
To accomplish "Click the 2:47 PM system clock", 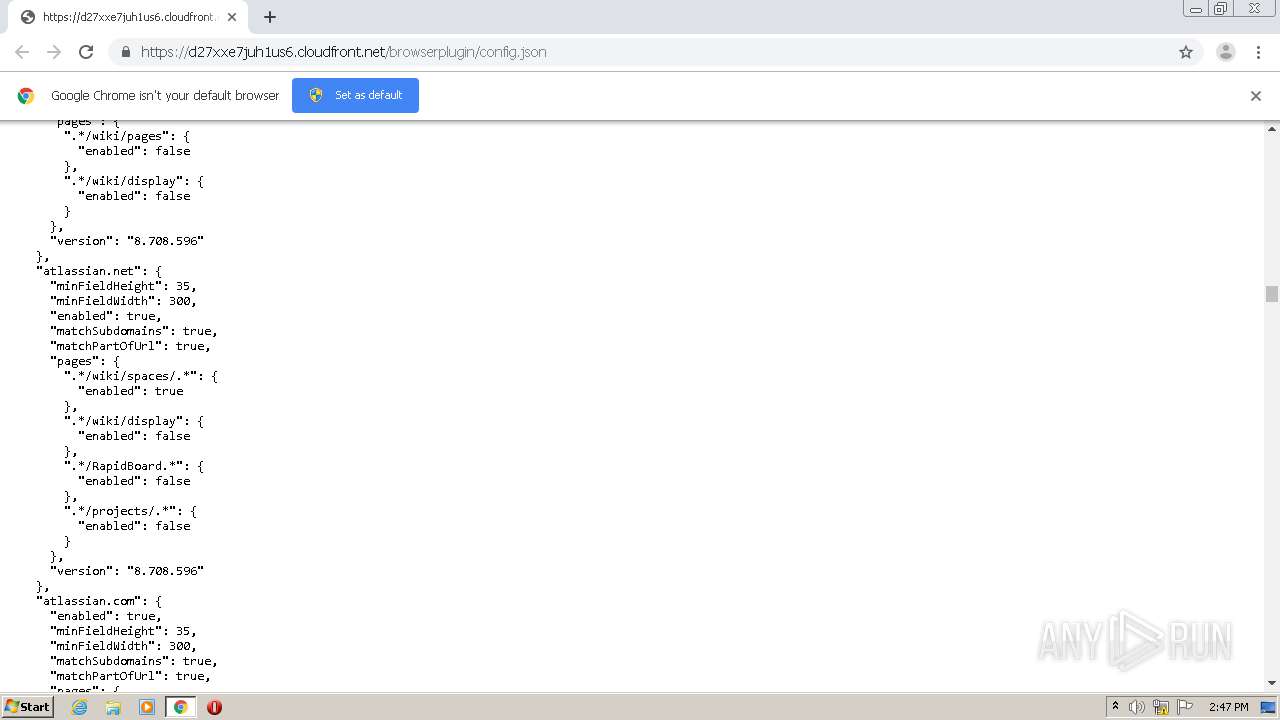I will coord(1229,707).
